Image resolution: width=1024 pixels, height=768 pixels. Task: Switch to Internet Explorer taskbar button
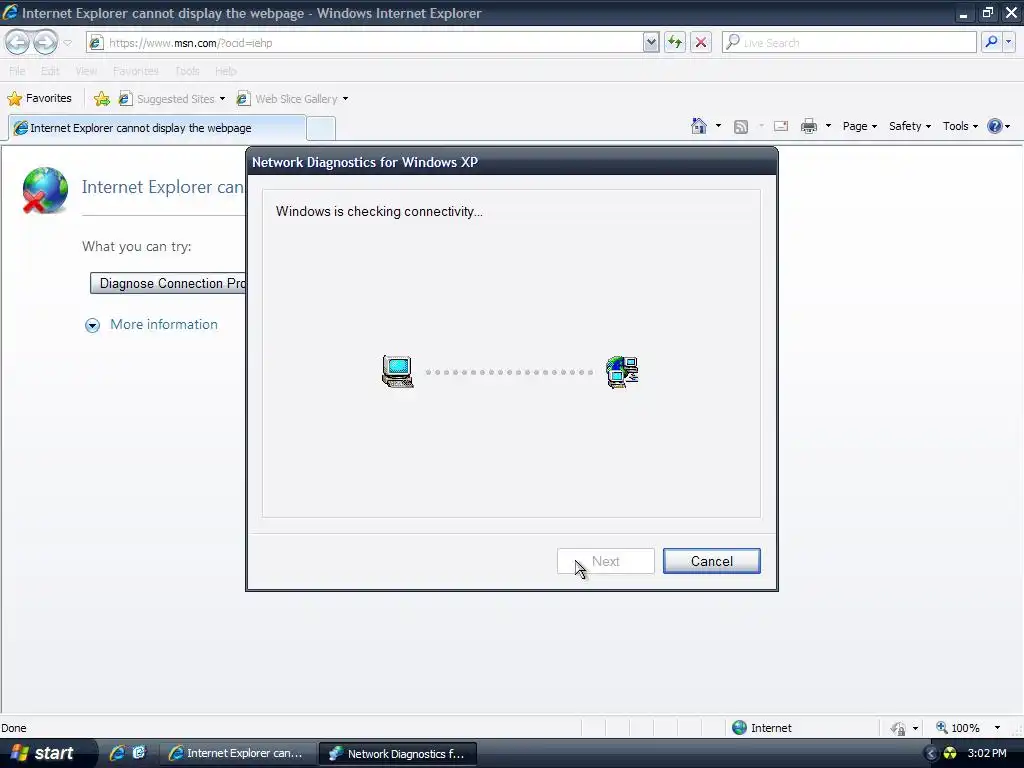pyautogui.click(x=238, y=753)
